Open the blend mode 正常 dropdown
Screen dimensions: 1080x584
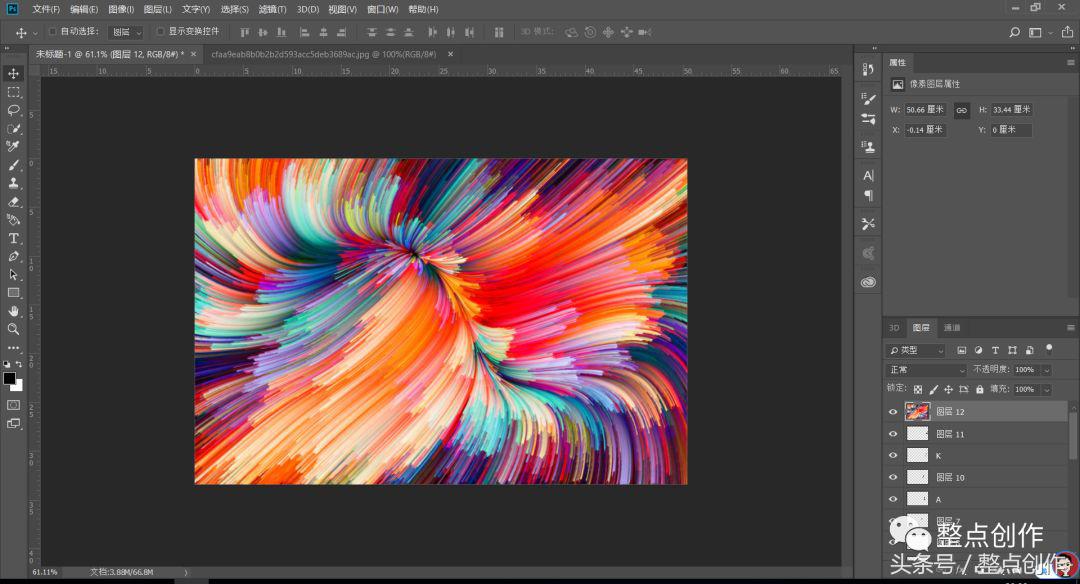pos(926,370)
